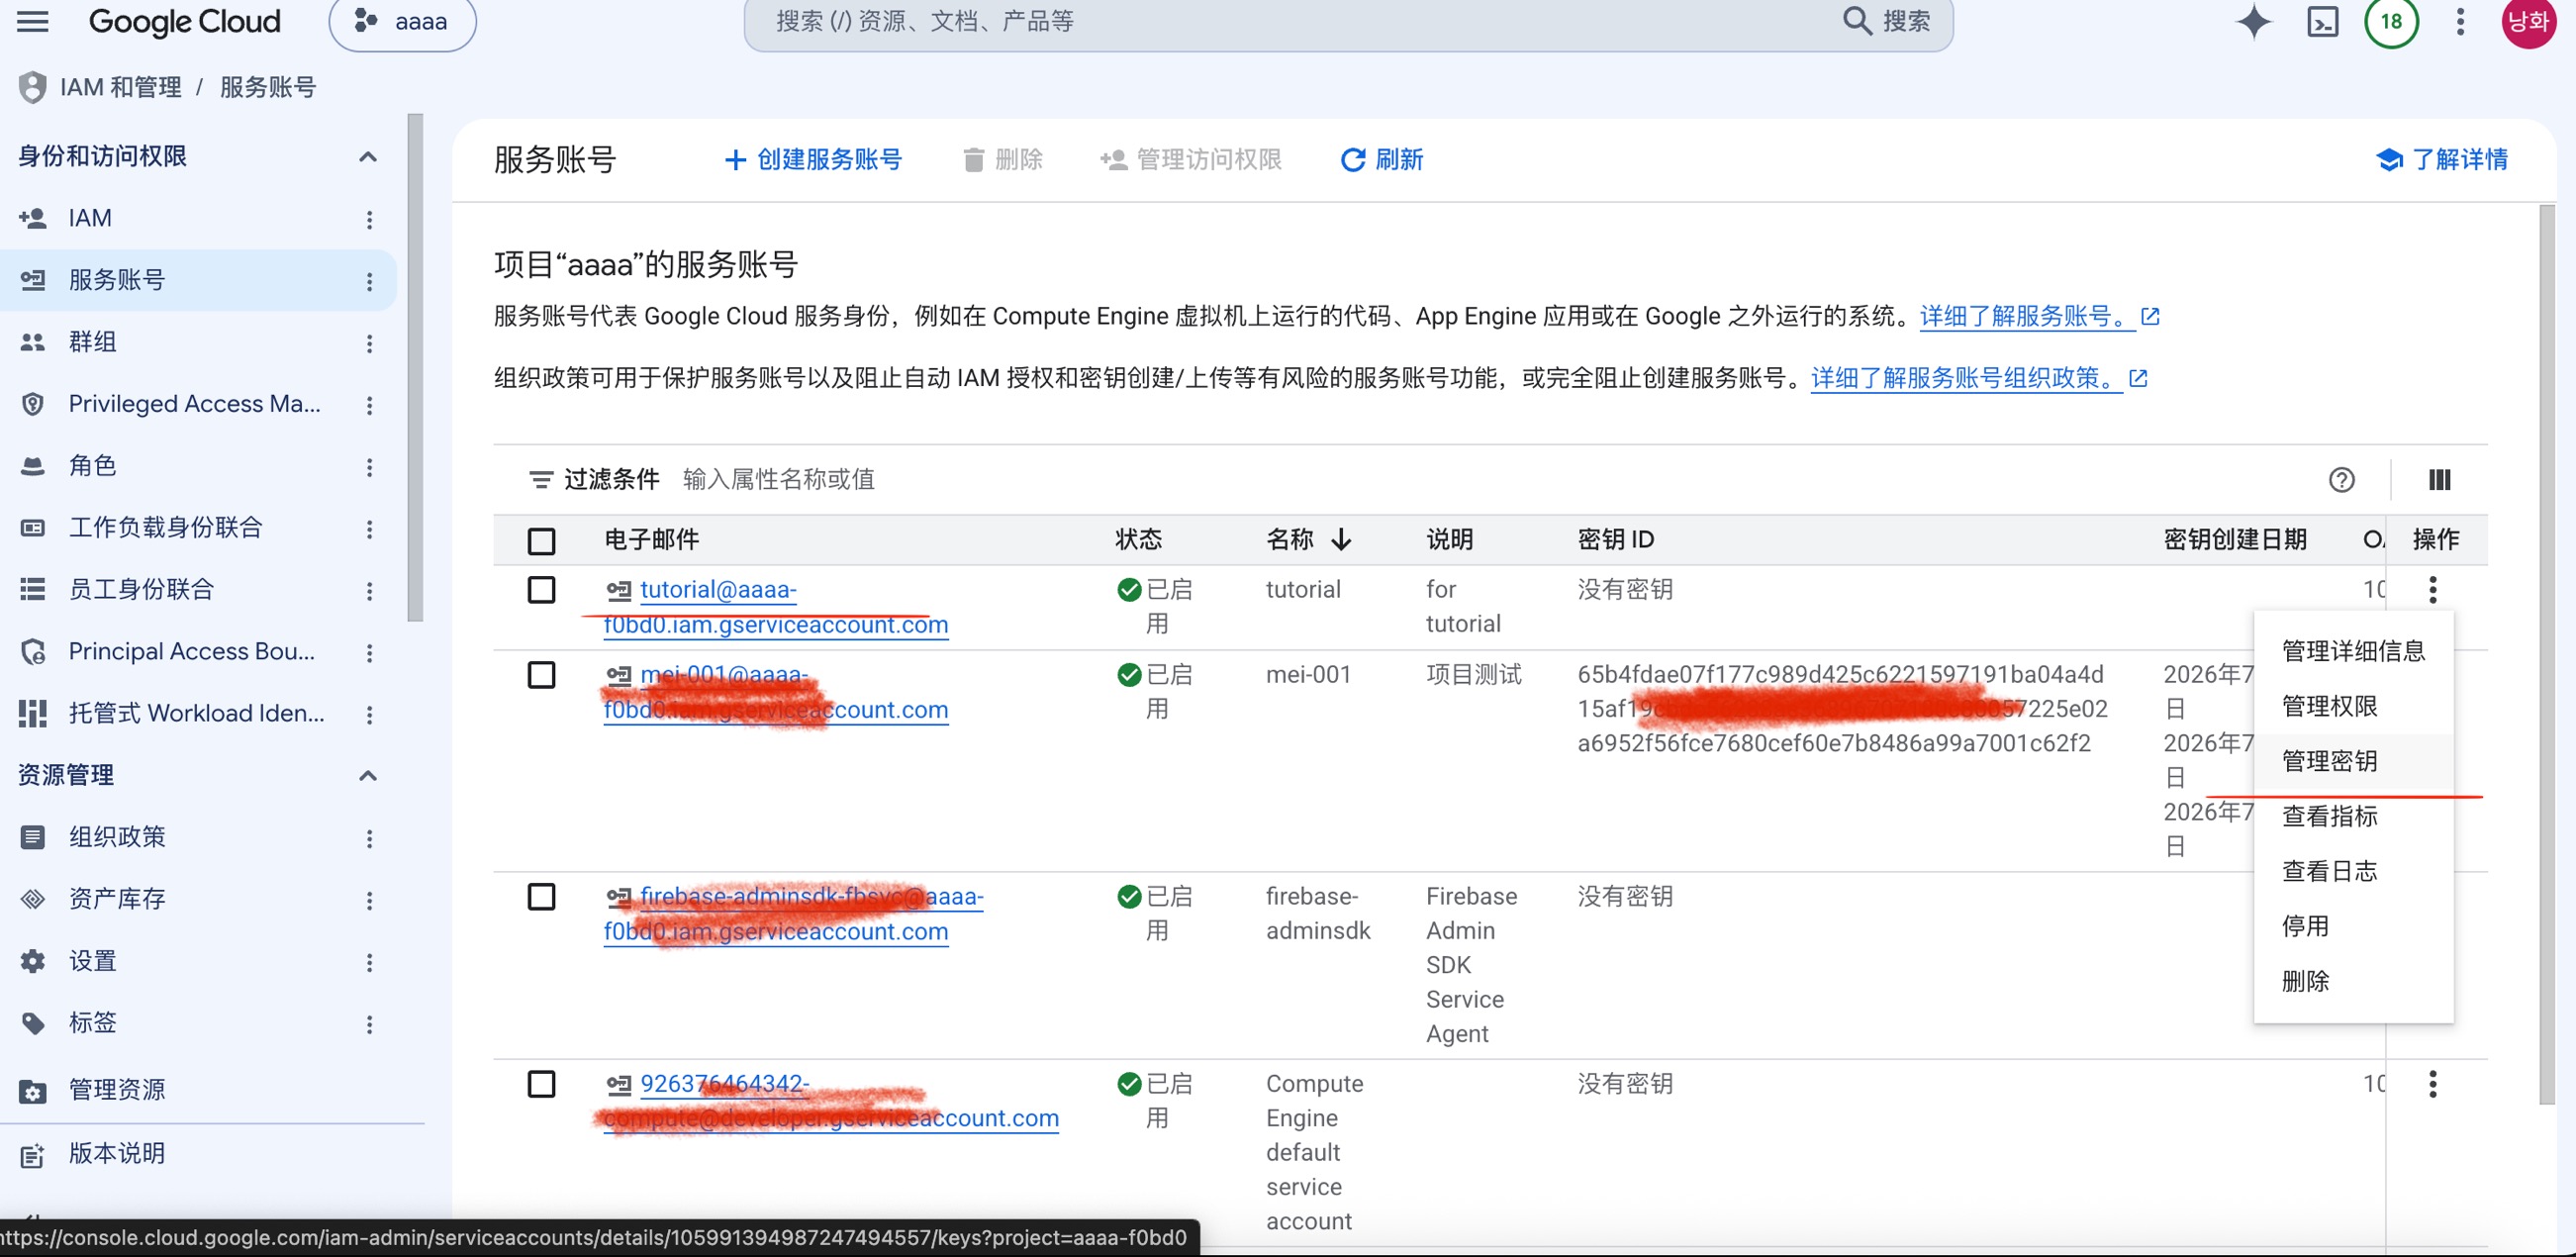Viewport: 2576px width, 1257px height.
Task: Click the filter help question mark icon
Action: [x=2341, y=480]
